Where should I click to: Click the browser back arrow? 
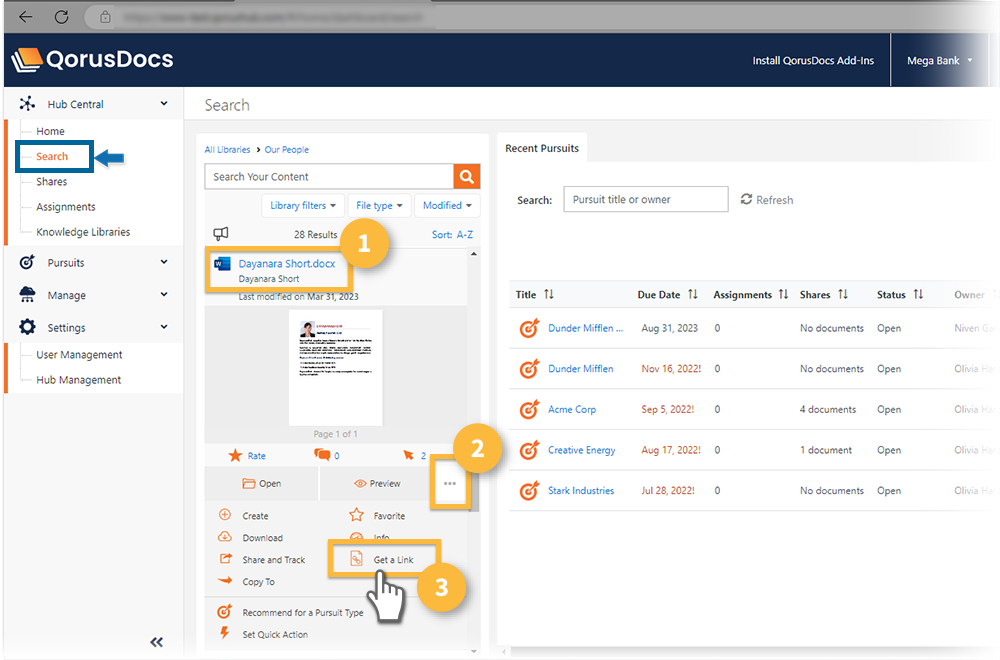[x=26, y=17]
